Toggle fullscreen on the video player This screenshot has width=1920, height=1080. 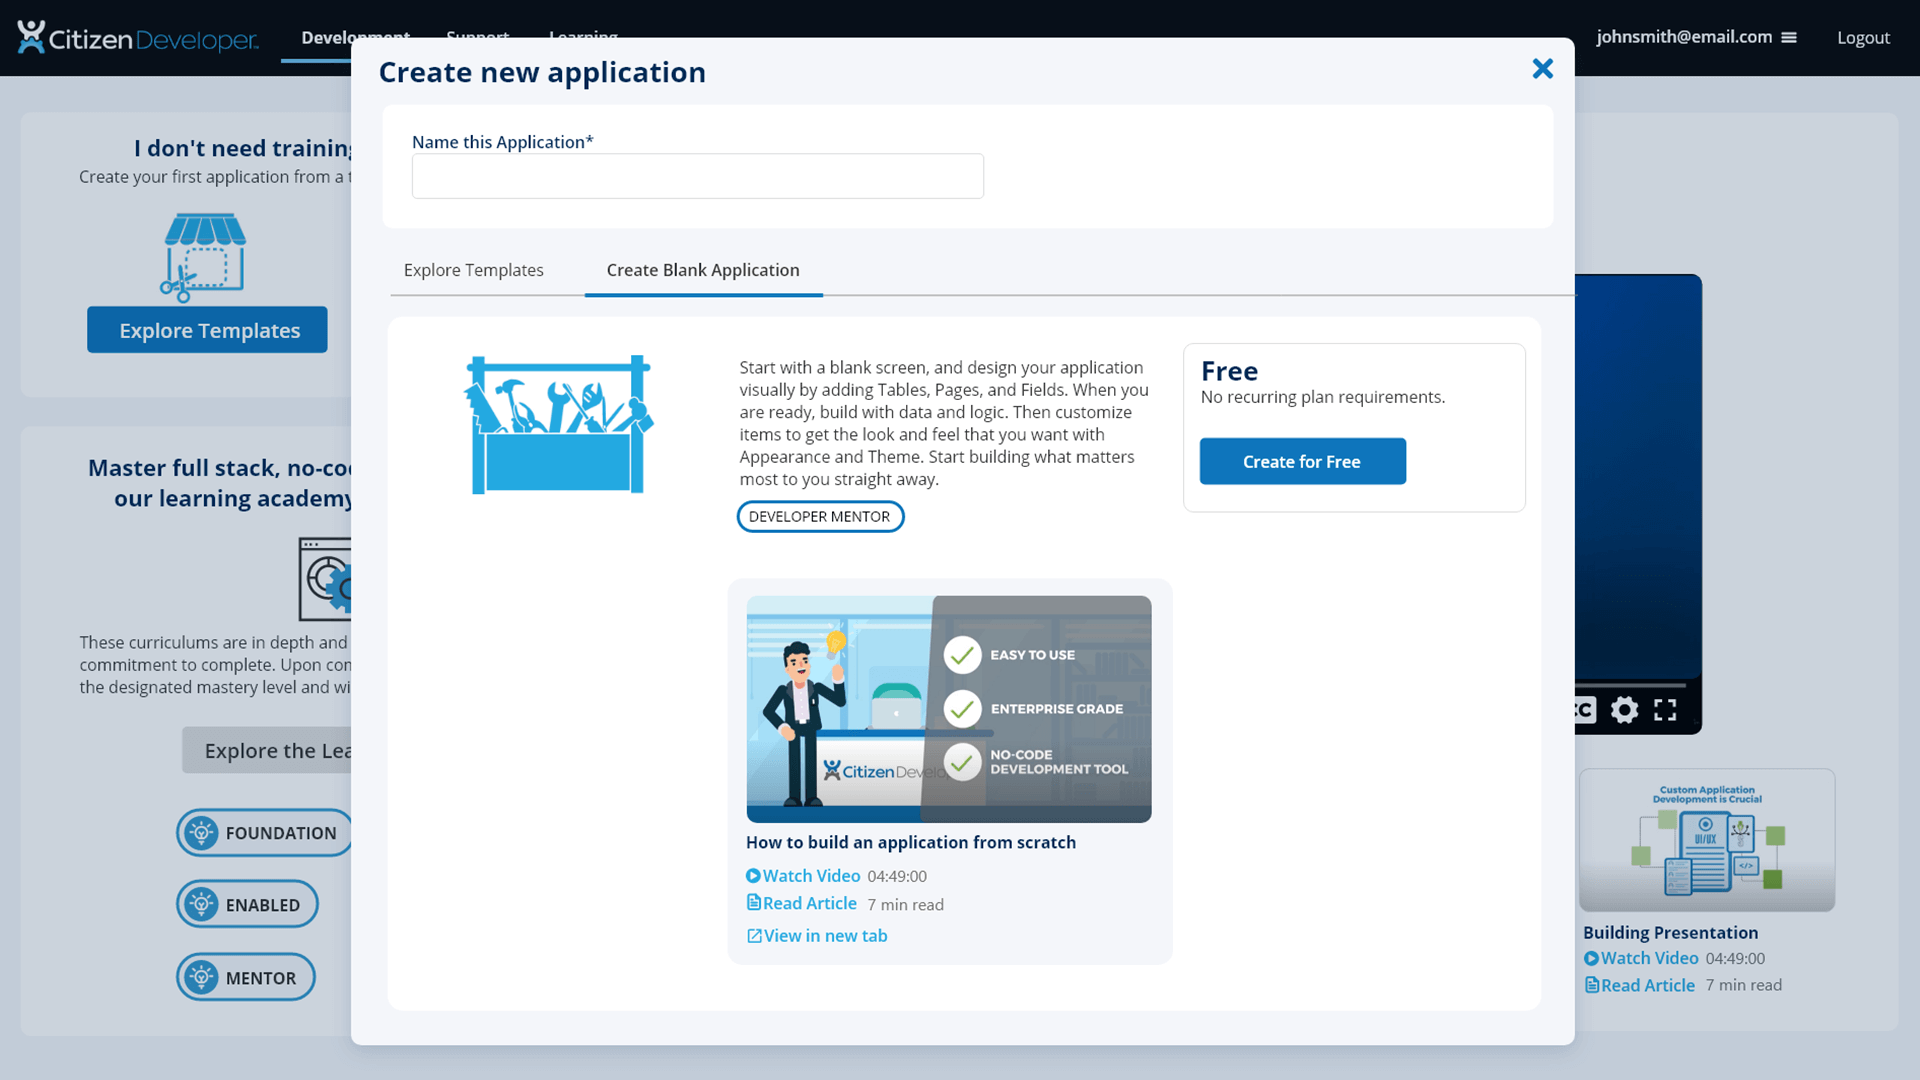1665,710
